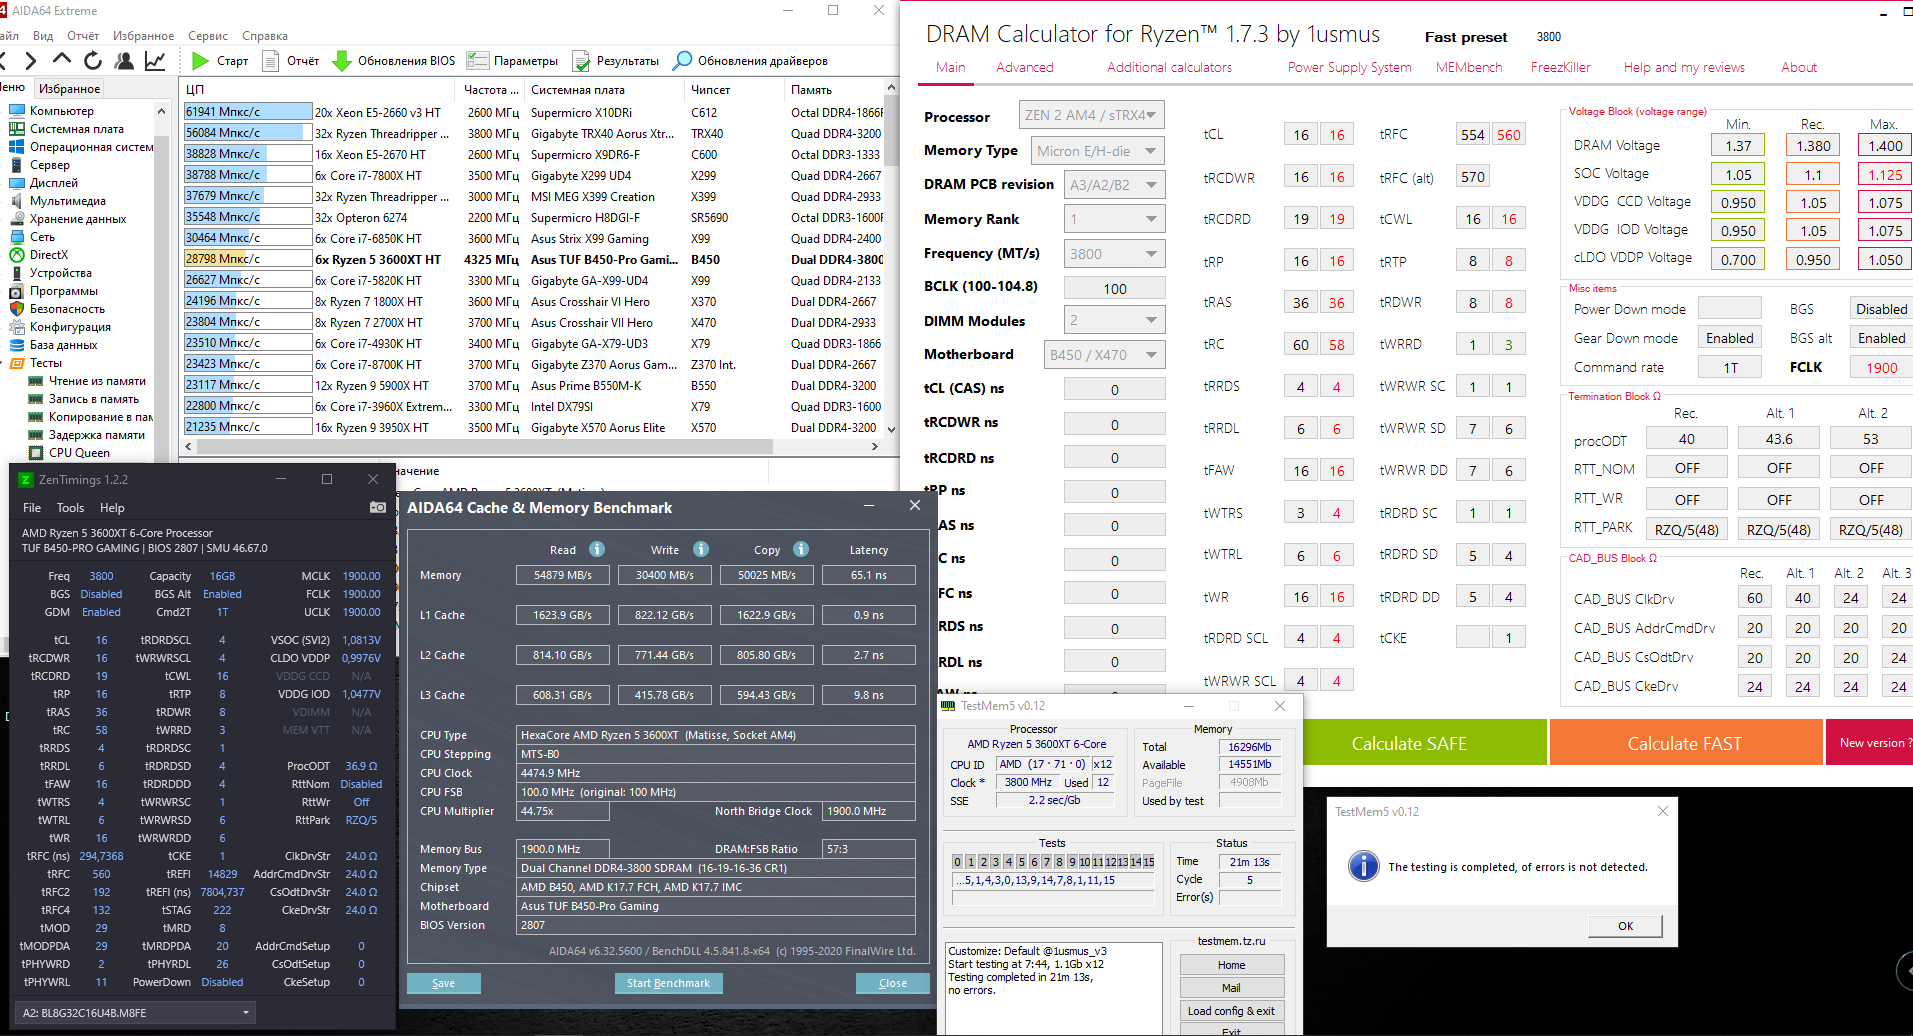
Task: Click the Обновления драйверов magnifier icon
Action: (682, 61)
